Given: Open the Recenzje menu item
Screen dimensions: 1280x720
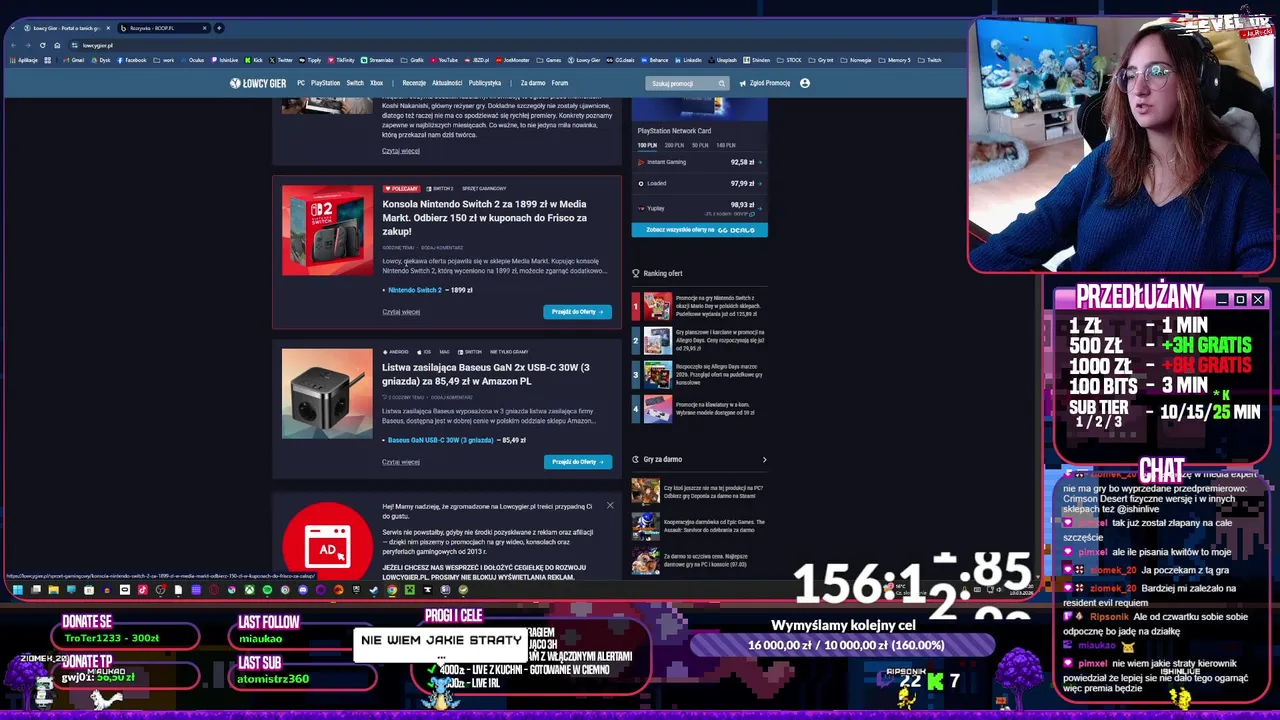Looking at the screenshot, I should (414, 83).
